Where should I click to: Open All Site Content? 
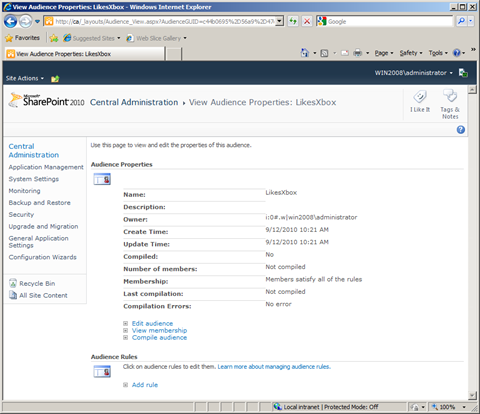click(x=38, y=295)
